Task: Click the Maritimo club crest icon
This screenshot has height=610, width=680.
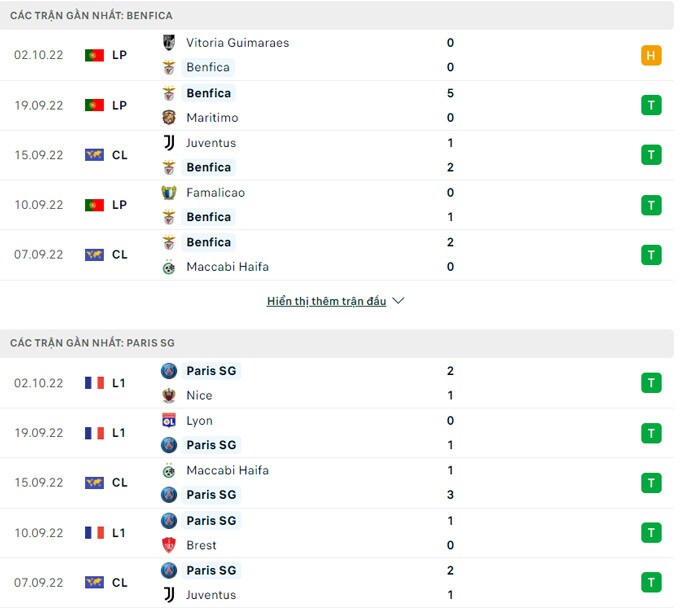Action: click(169, 118)
